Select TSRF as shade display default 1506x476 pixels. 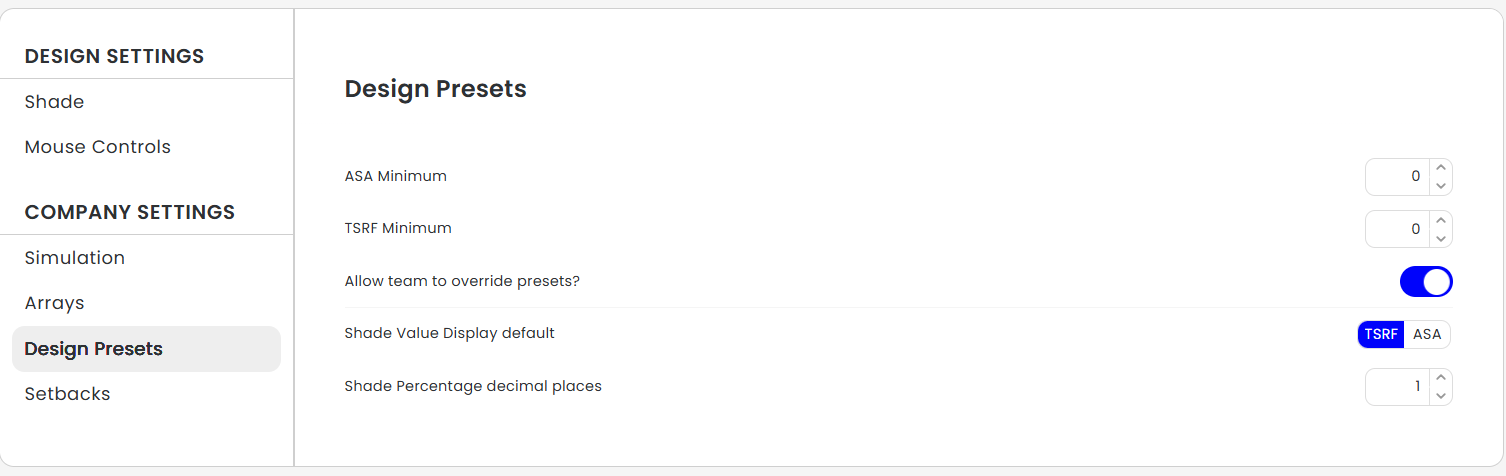[x=1381, y=334]
